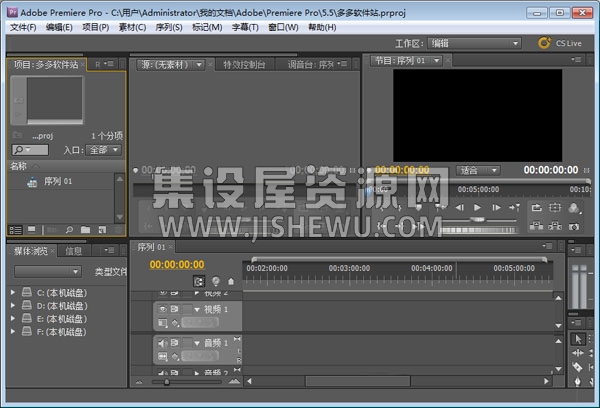The height and width of the screenshot is (408, 600).
Task: Open the 编辑(E) menu
Action: tap(59, 27)
